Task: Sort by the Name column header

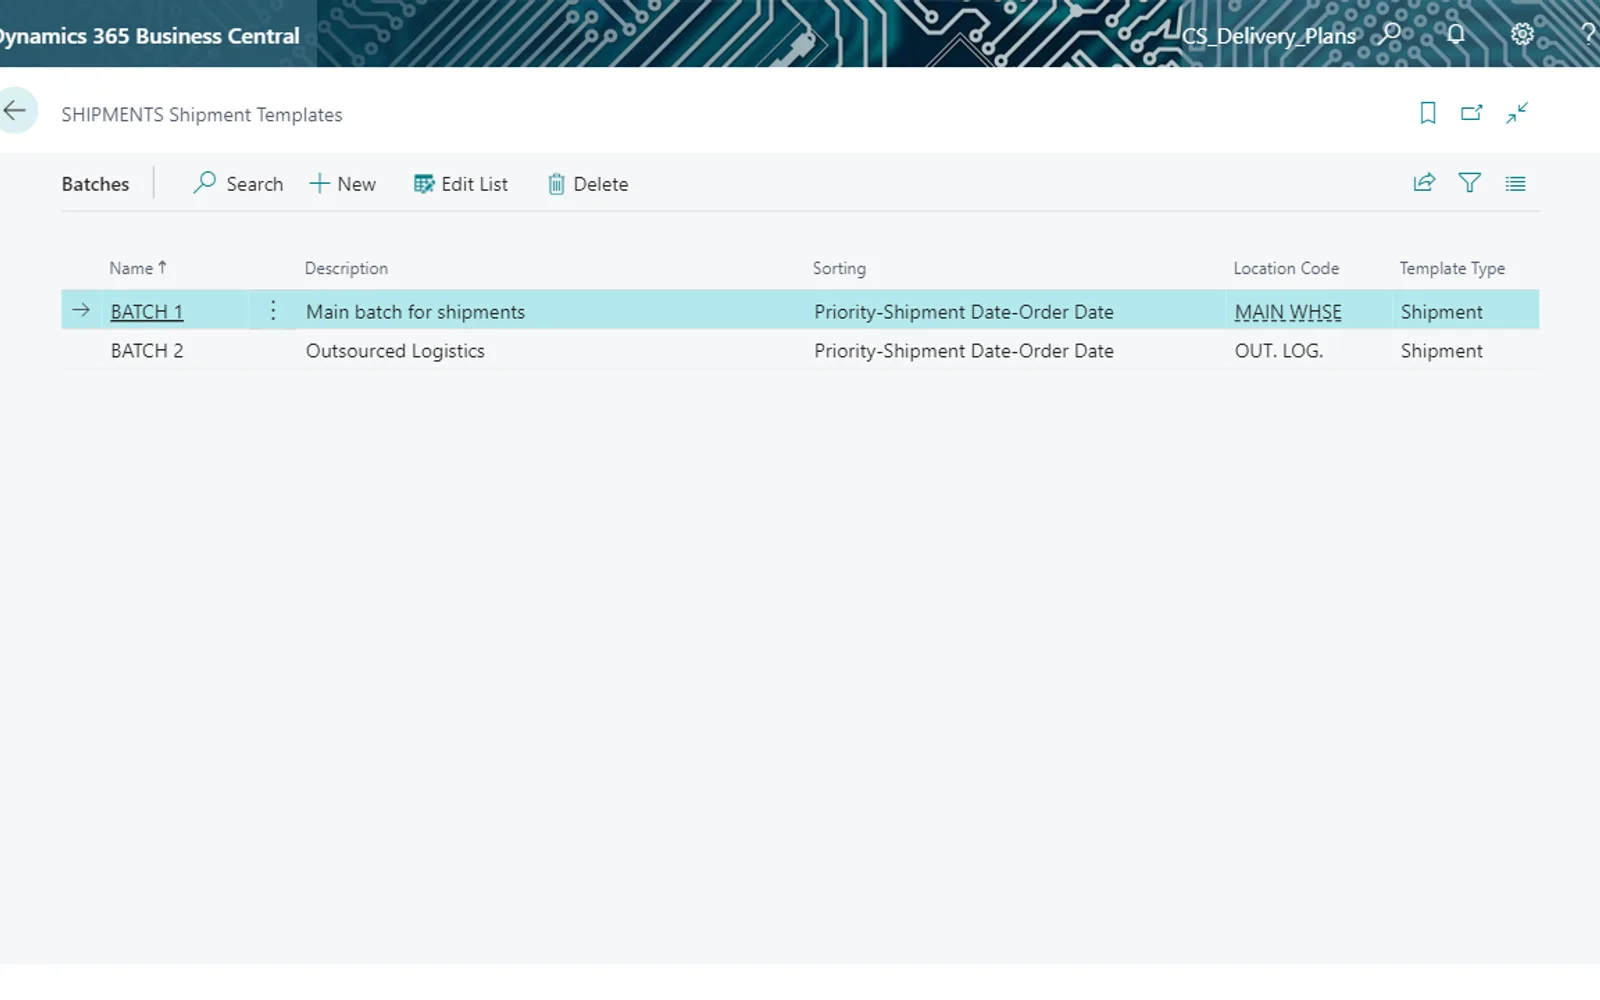Action: point(138,268)
